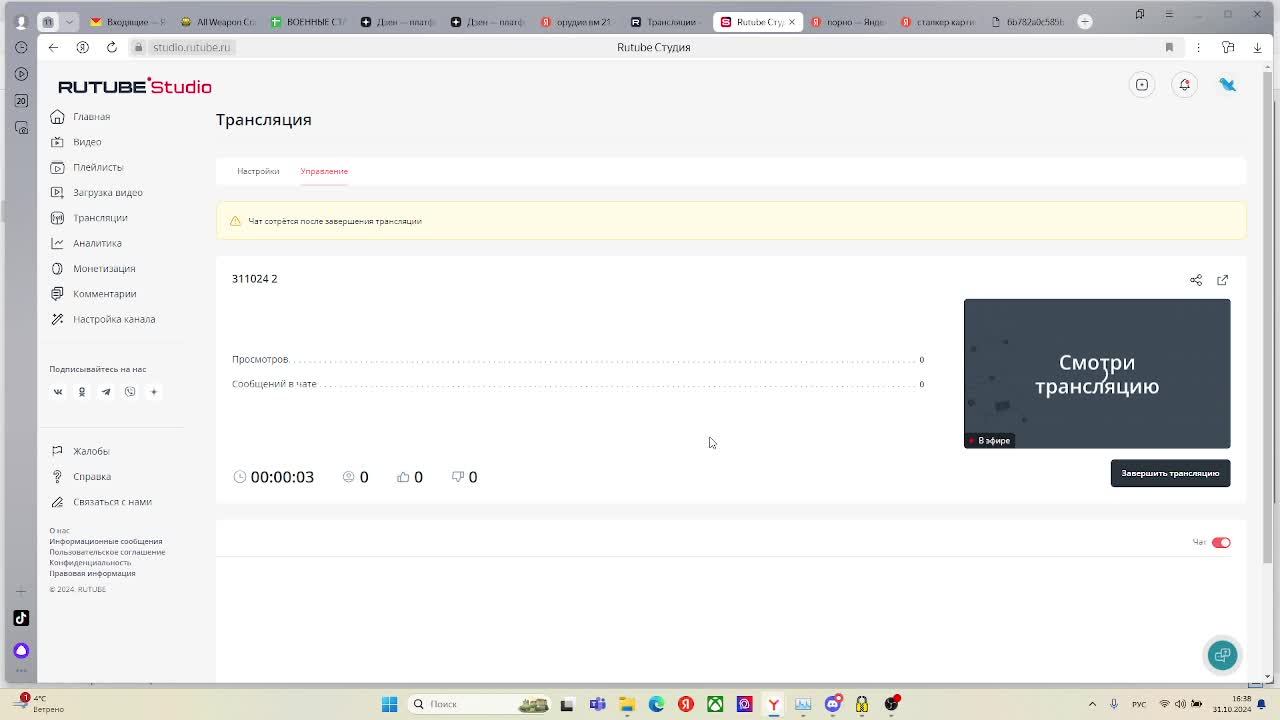The height and width of the screenshot is (720, 1280).
Task: Open Монетизация section
Action: tap(93, 269)
